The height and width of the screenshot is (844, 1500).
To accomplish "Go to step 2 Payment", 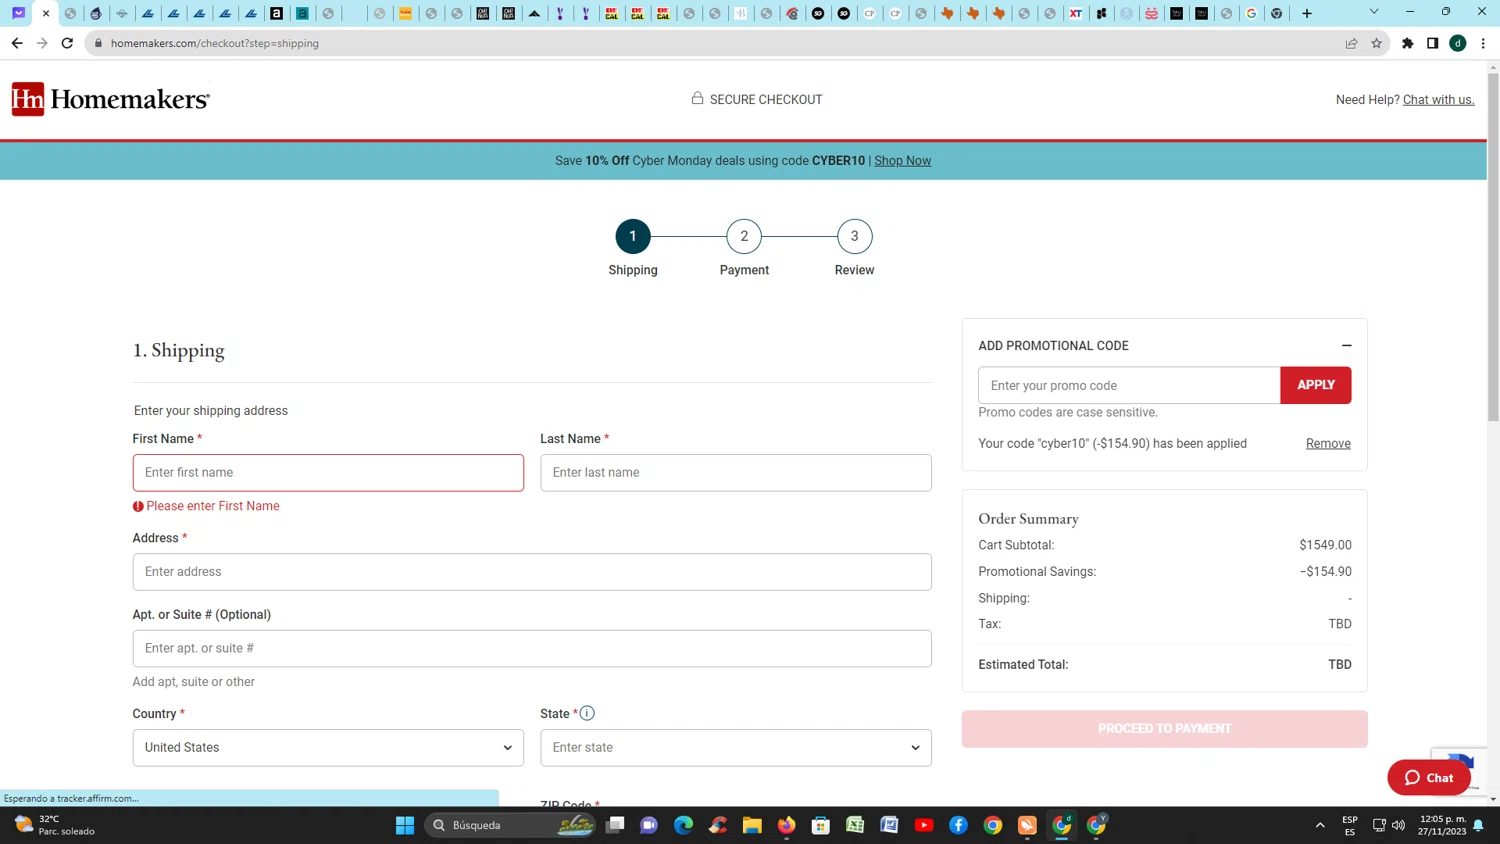I will coord(744,237).
